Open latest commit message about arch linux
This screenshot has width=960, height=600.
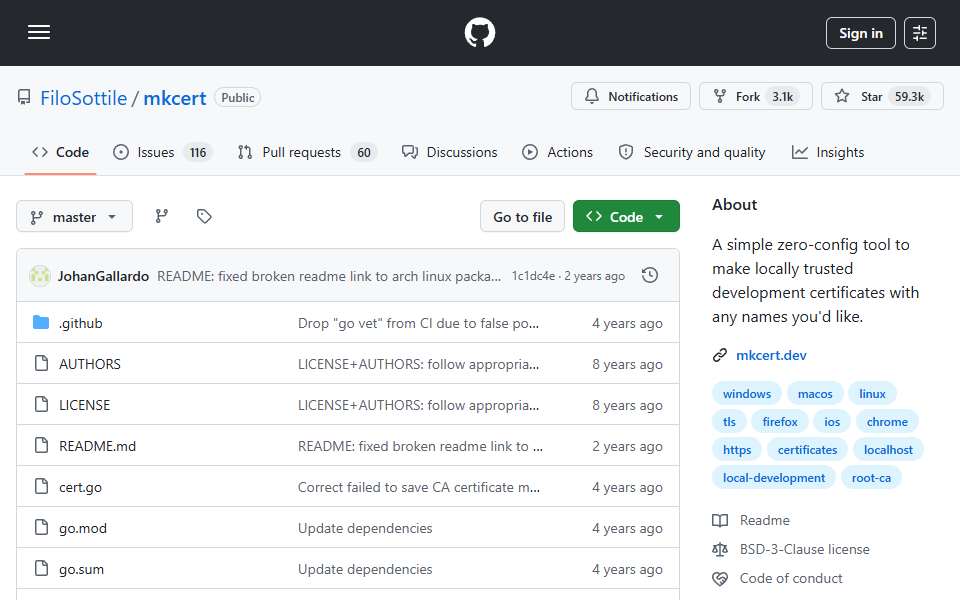click(x=329, y=276)
